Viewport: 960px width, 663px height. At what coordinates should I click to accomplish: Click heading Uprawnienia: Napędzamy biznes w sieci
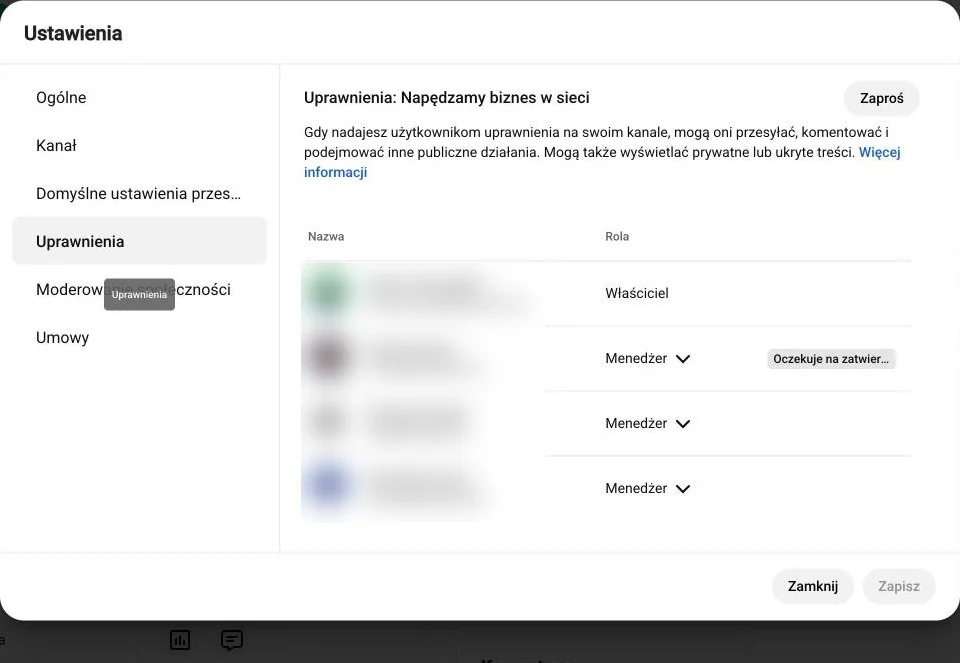[446, 98]
